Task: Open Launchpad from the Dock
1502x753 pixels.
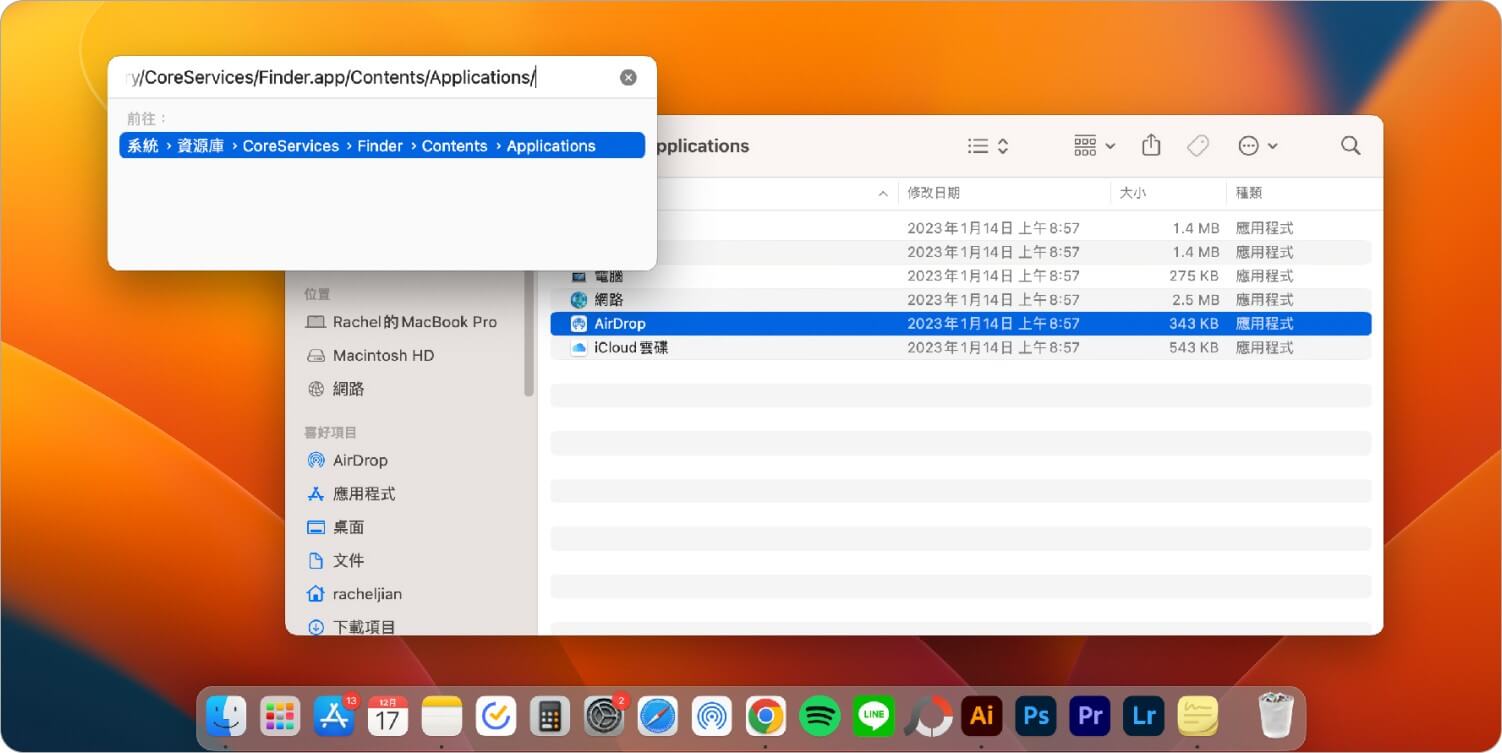Action: [x=280, y=716]
